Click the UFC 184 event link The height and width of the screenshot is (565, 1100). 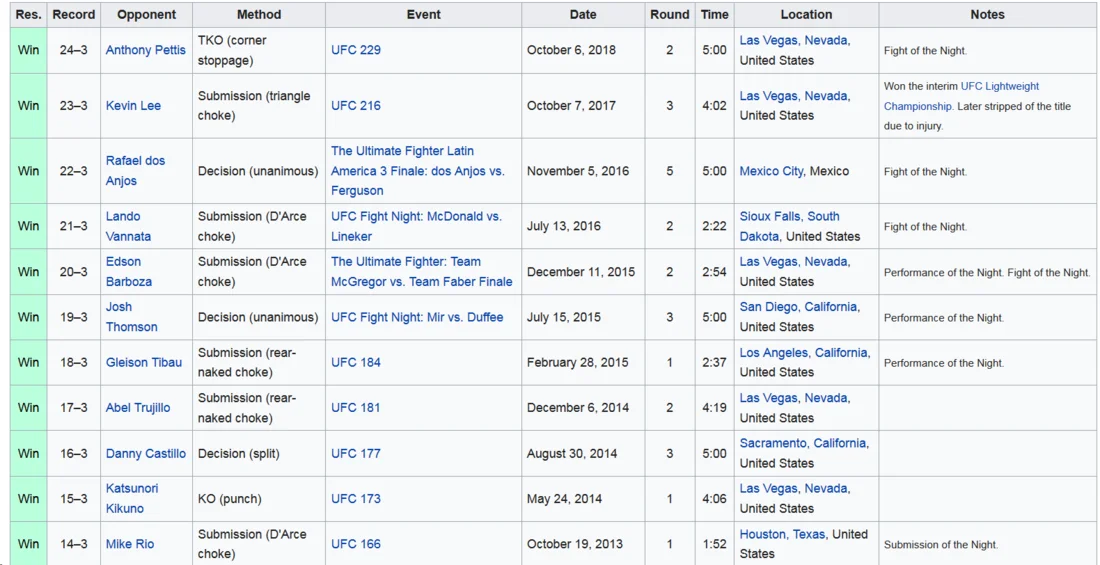tap(355, 362)
